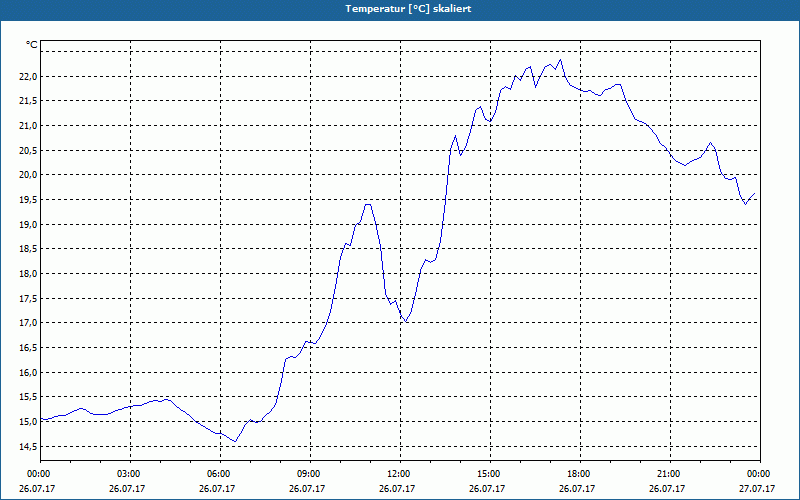Select the 16,5 y-axis value
This screenshot has width=800, height=500.
pyautogui.click(x=28, y=347)
